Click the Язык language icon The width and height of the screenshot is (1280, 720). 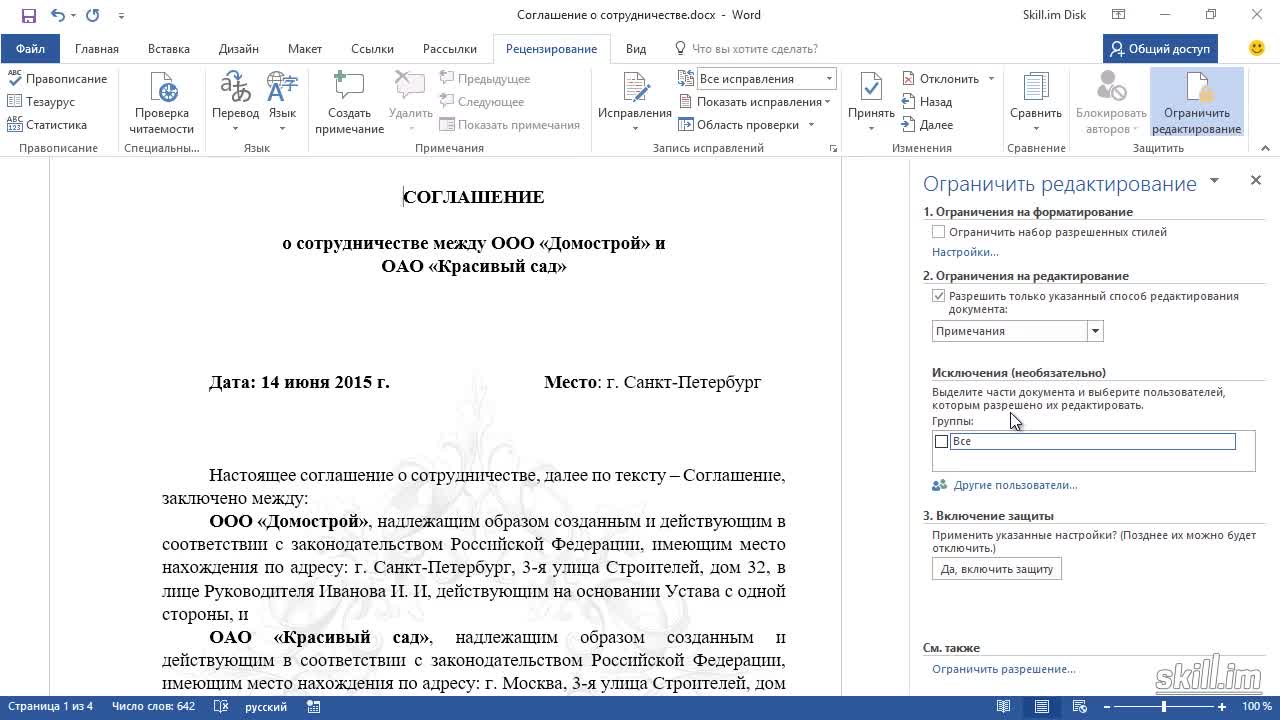282,88
